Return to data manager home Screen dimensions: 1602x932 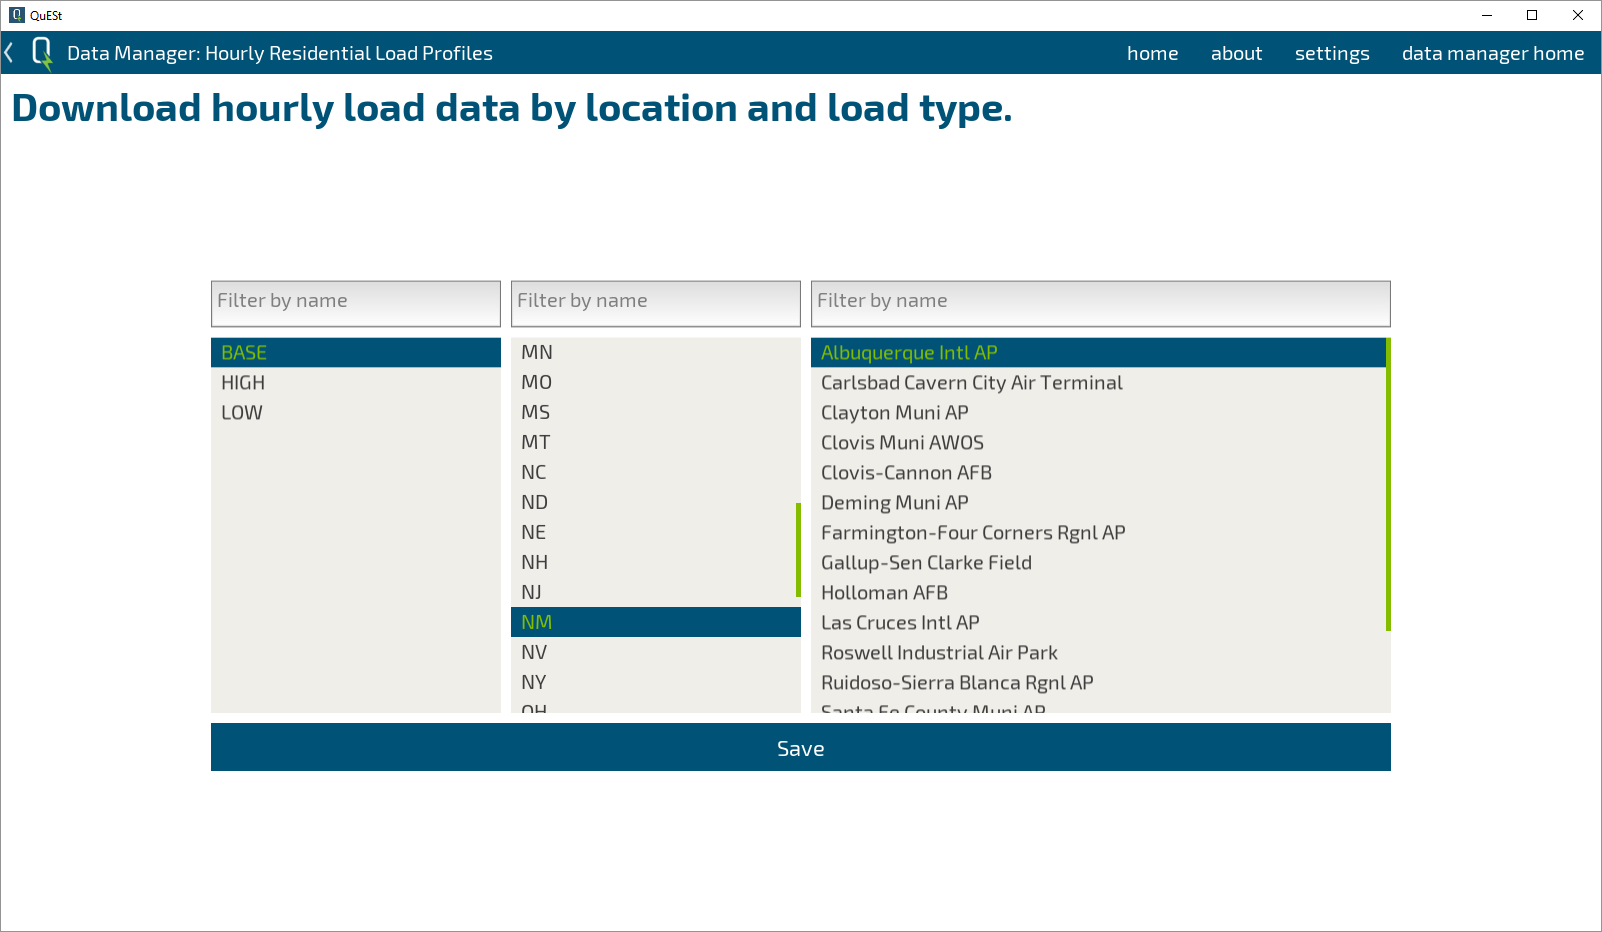click(x=1492, y=53)
